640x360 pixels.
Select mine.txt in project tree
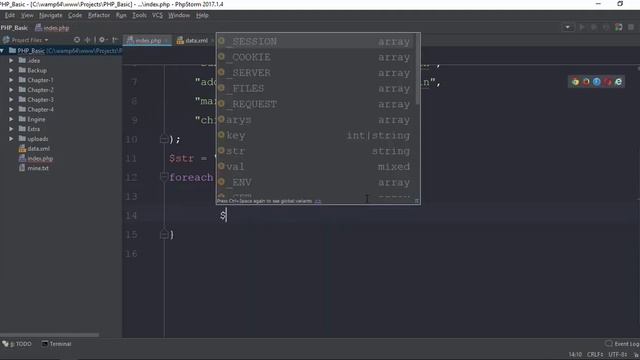tap(34, 168)
